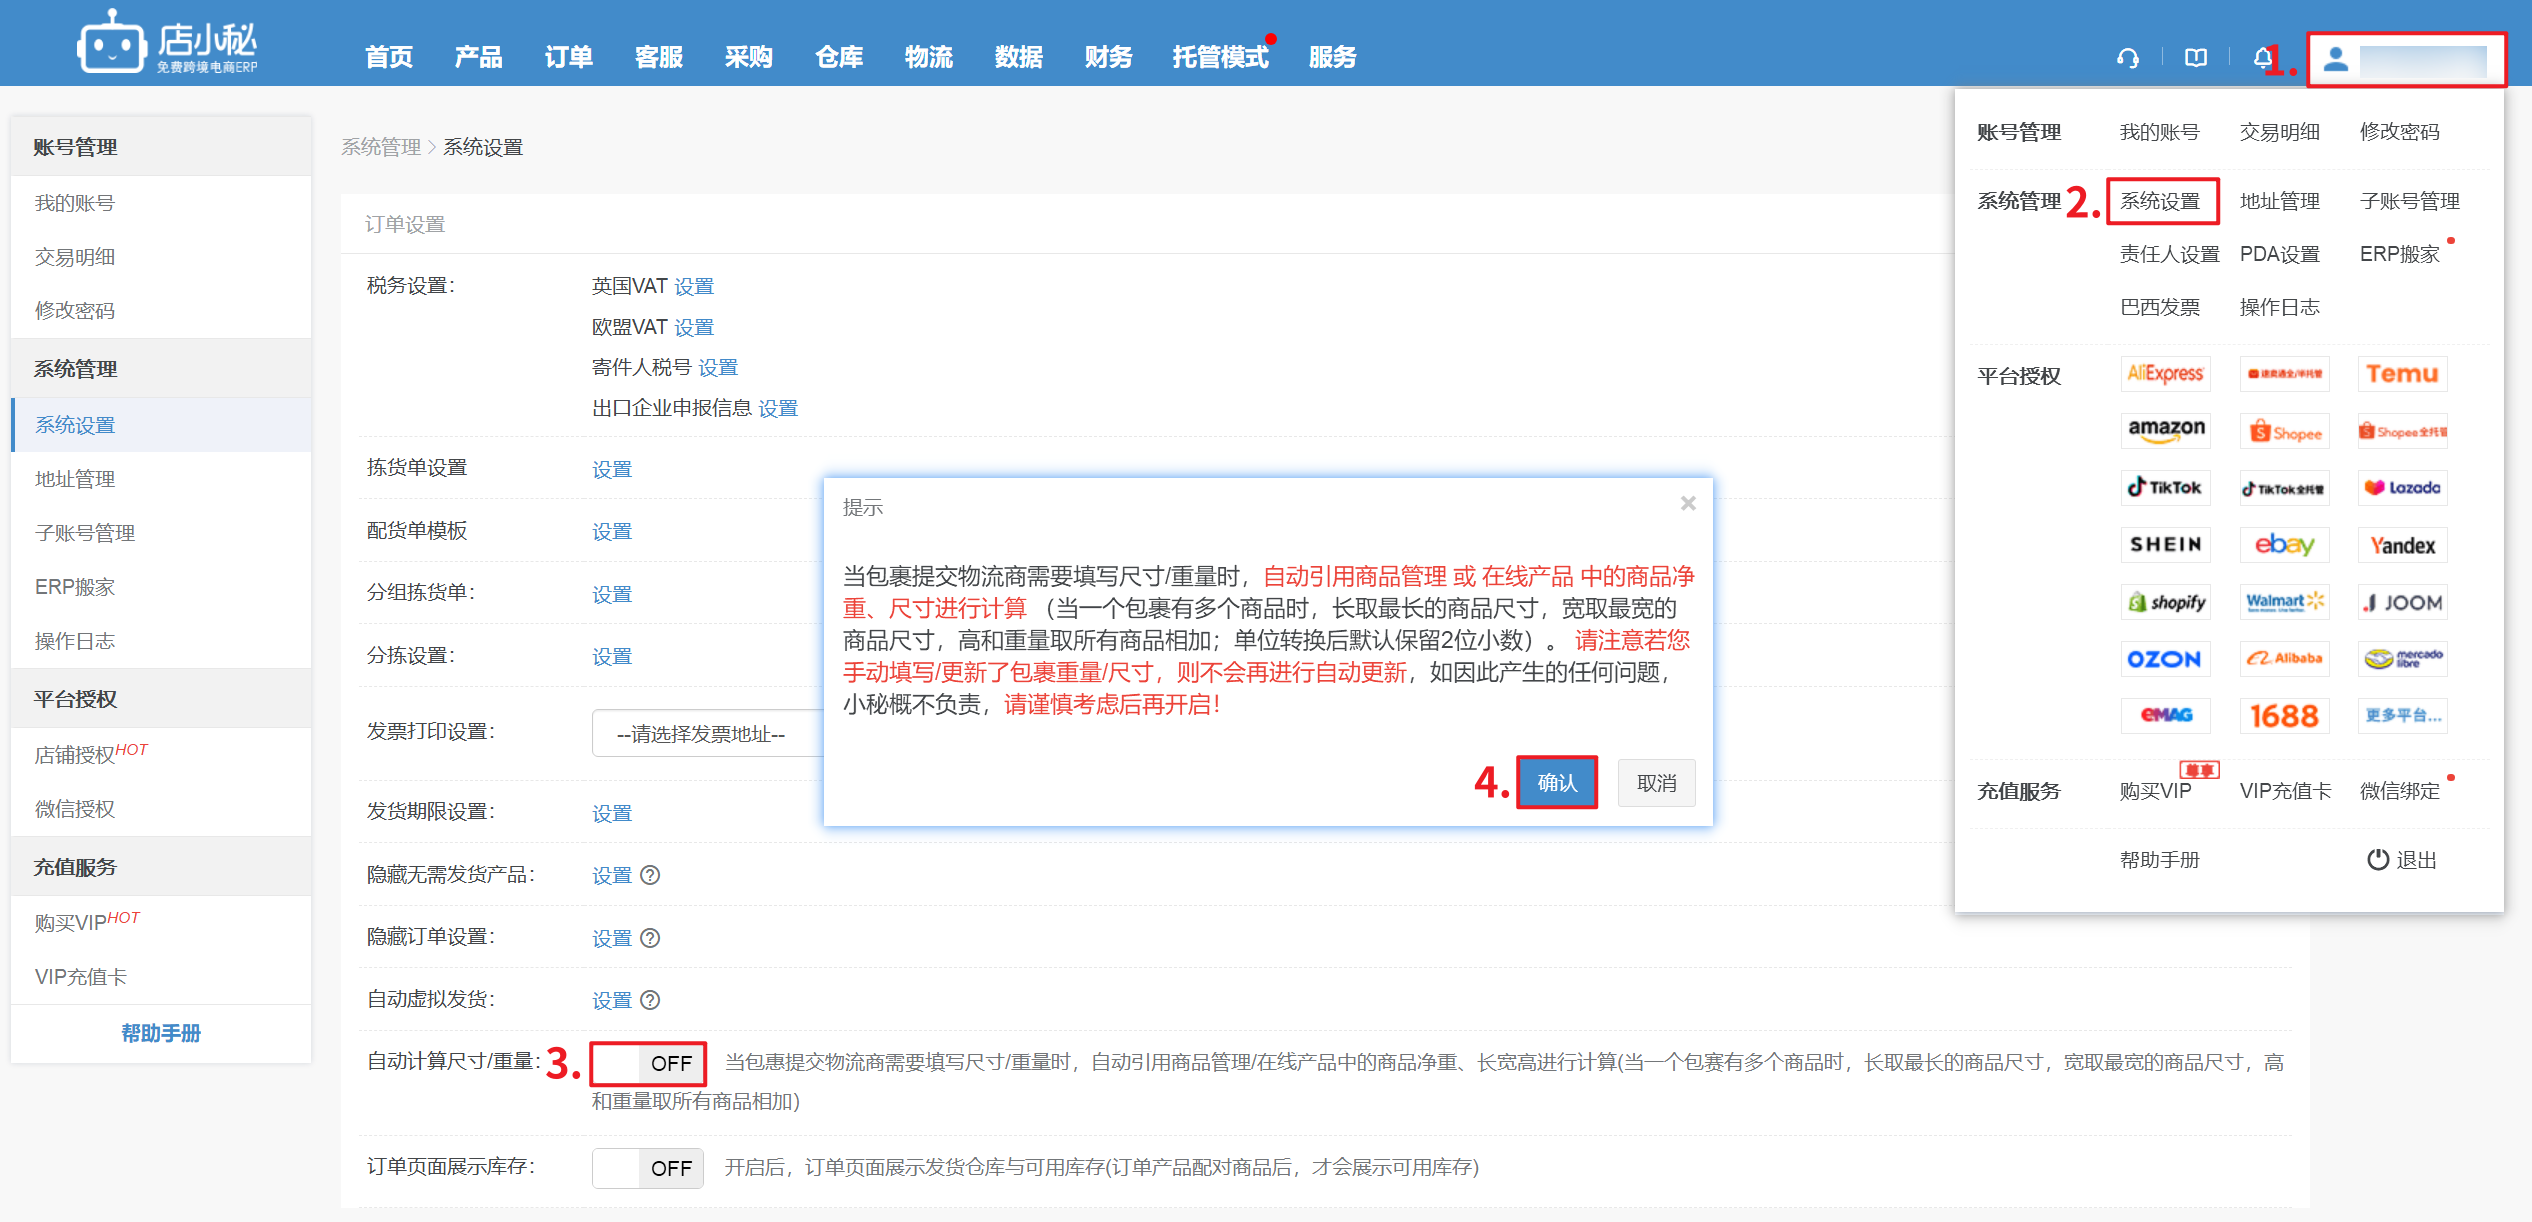This screenshot has width=2532, height=1222.
Task: Close the 提示 dialog with X
Action: coord(1688,504)
